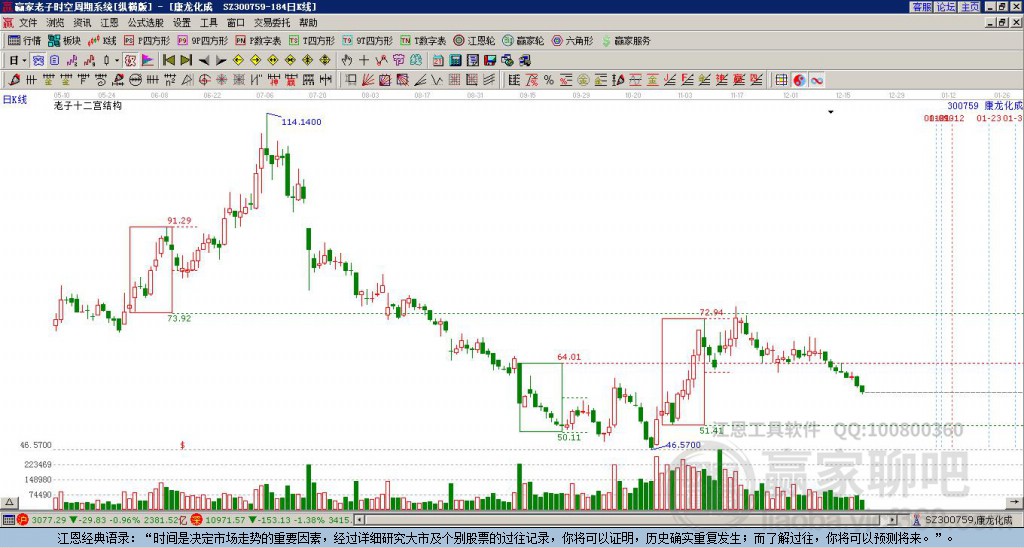Open the 9P四方形 tool

pyautogui.click(x=202, y=40)
